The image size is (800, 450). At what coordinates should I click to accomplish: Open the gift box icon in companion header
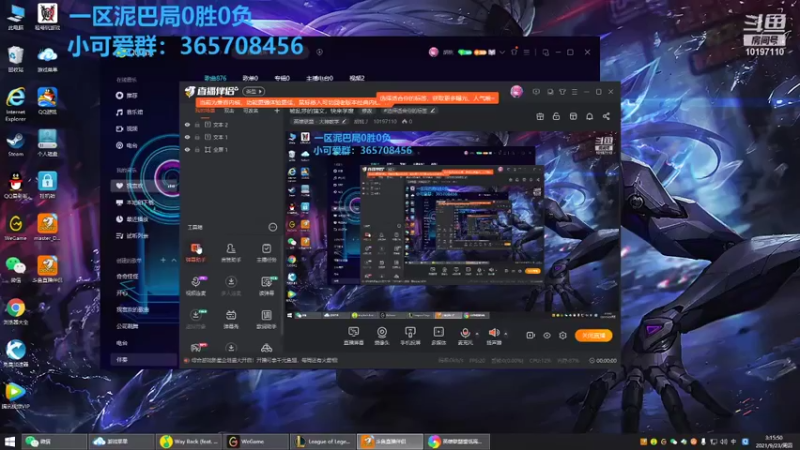[540, 116]
